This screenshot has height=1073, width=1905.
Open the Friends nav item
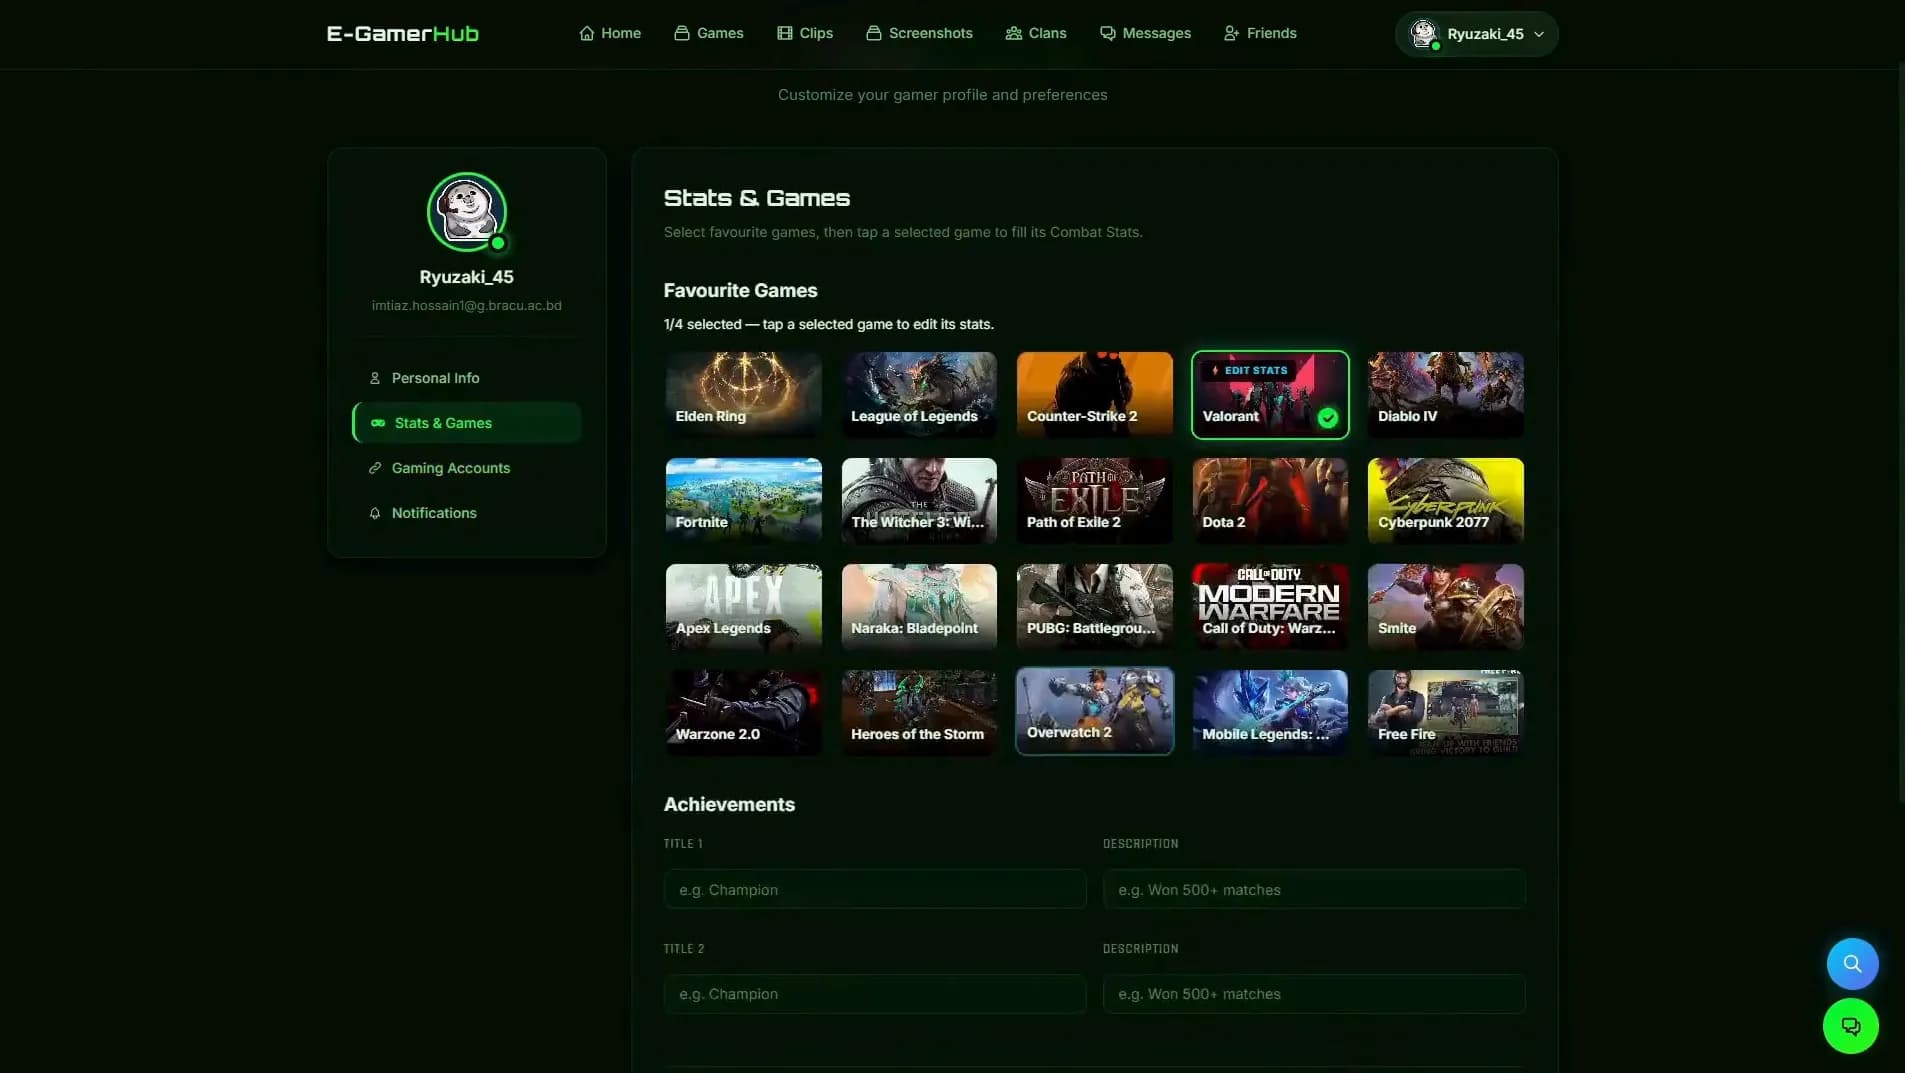[1260, 33]
